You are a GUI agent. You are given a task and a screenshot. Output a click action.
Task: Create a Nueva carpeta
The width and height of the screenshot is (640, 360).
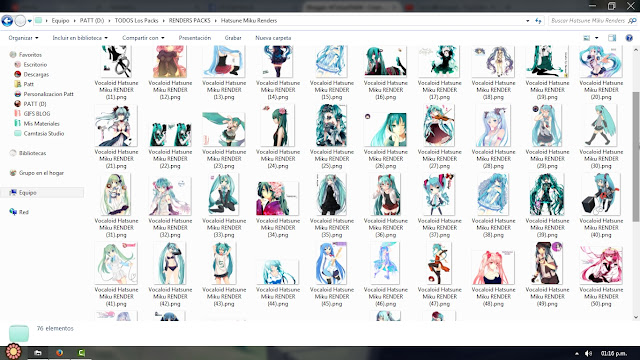[273, 38]
